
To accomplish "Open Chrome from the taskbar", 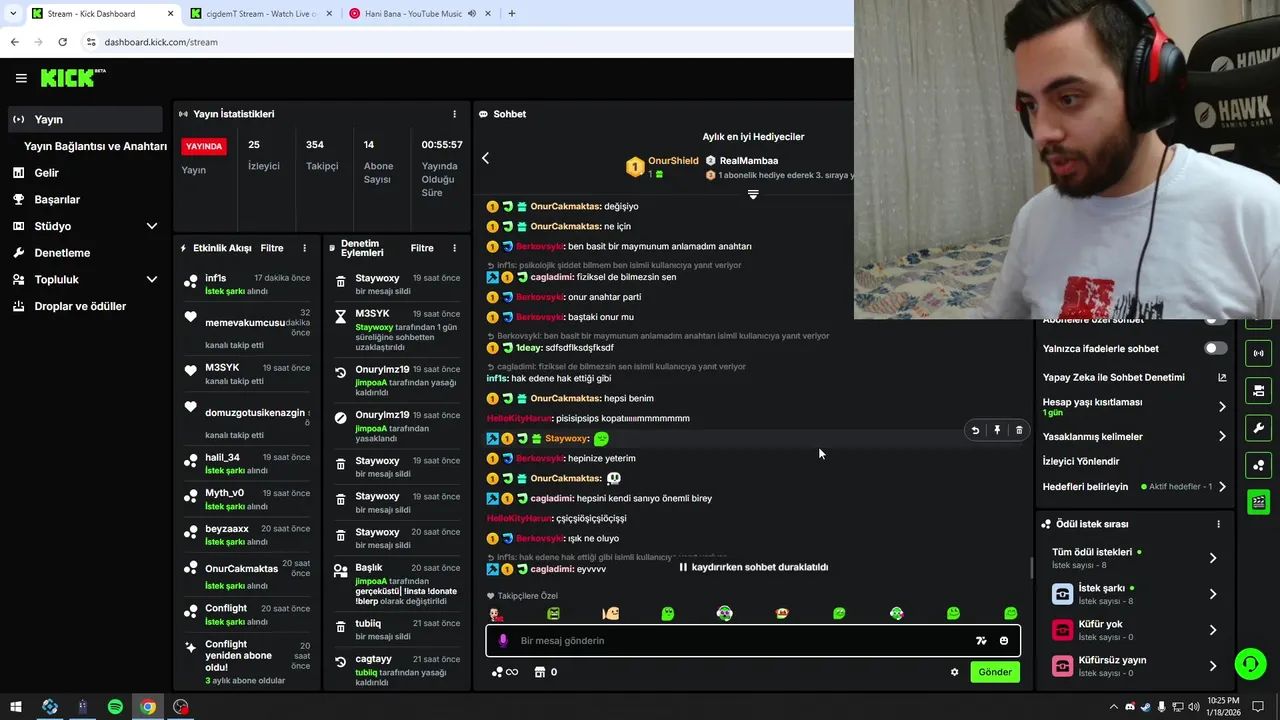I will coord(148,707).
